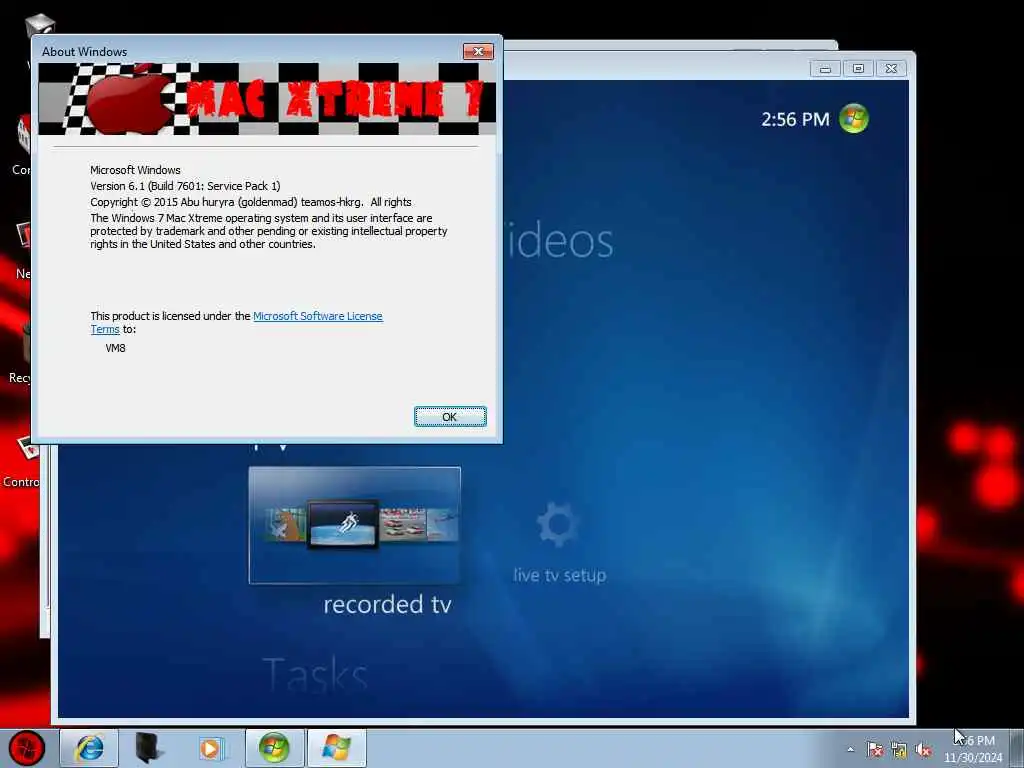Minimize the Media Center window
1024x768 pixels.
tap(825, 69)
